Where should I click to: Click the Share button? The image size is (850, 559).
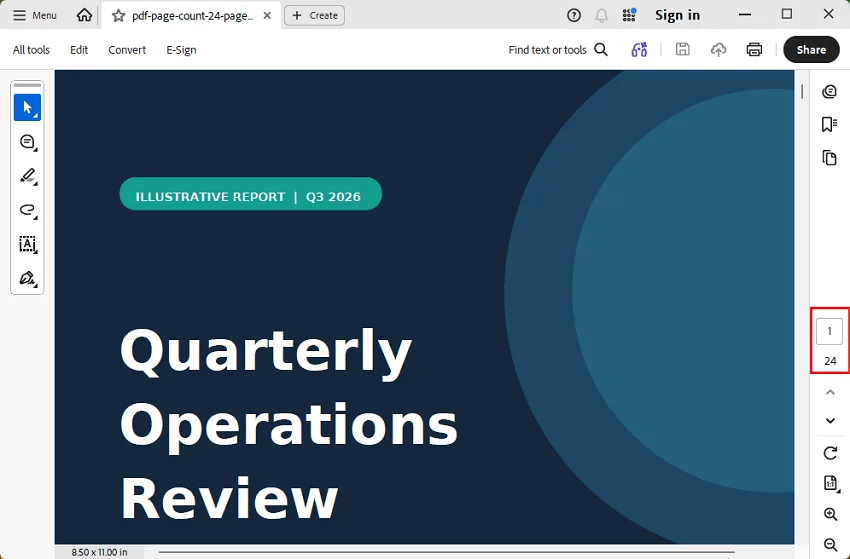pyautogui.click(x=811, y=50)
